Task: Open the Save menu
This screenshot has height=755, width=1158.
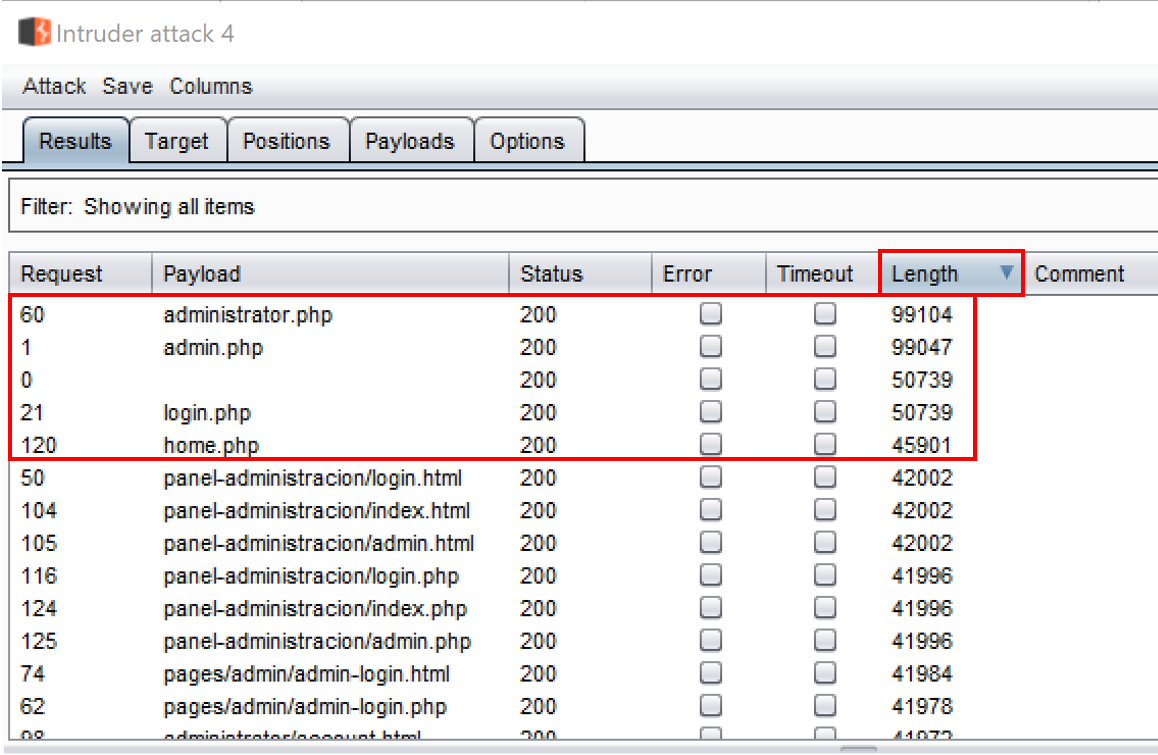Action: (127, 86)
